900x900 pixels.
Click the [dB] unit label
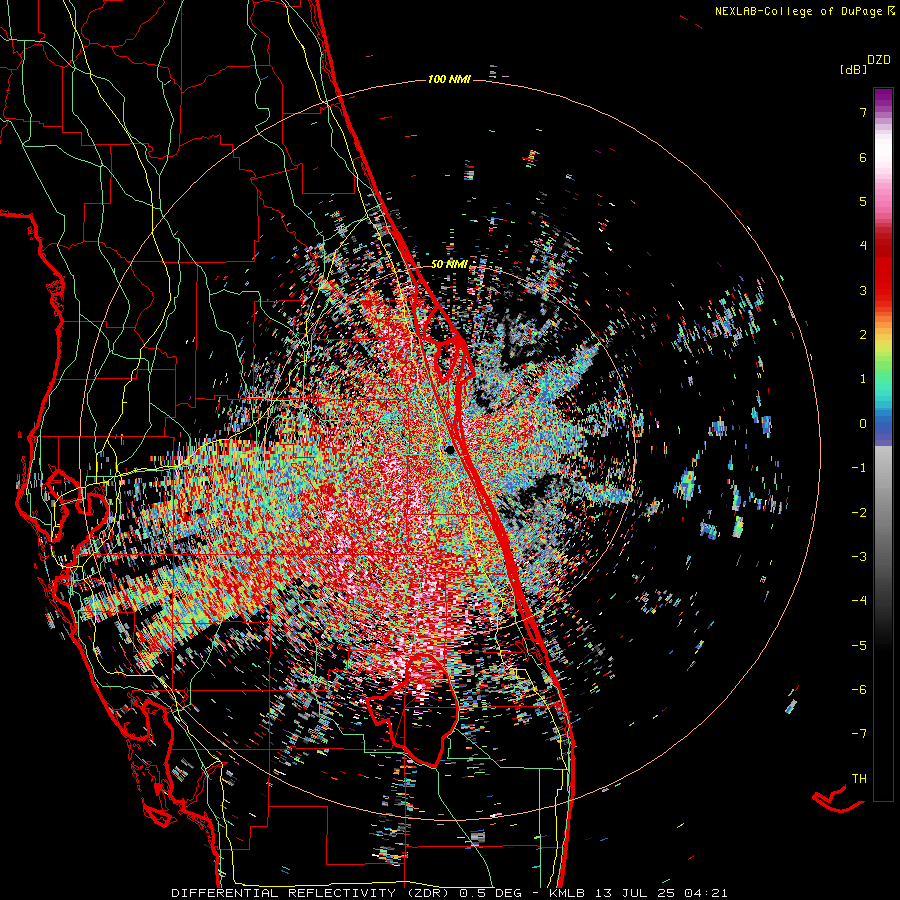854,70
